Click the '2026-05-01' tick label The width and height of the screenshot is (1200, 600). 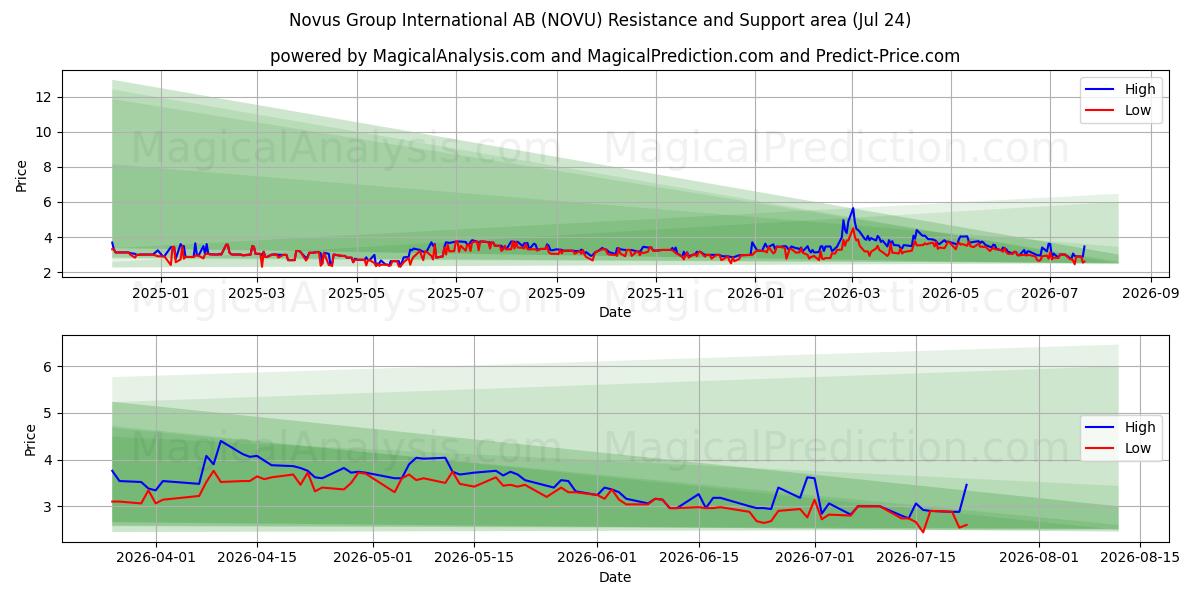[374, 557]
